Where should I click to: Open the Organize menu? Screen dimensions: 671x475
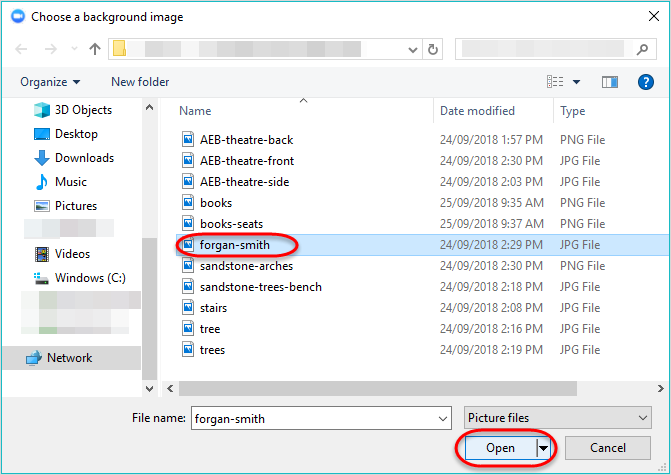[50, 82]
